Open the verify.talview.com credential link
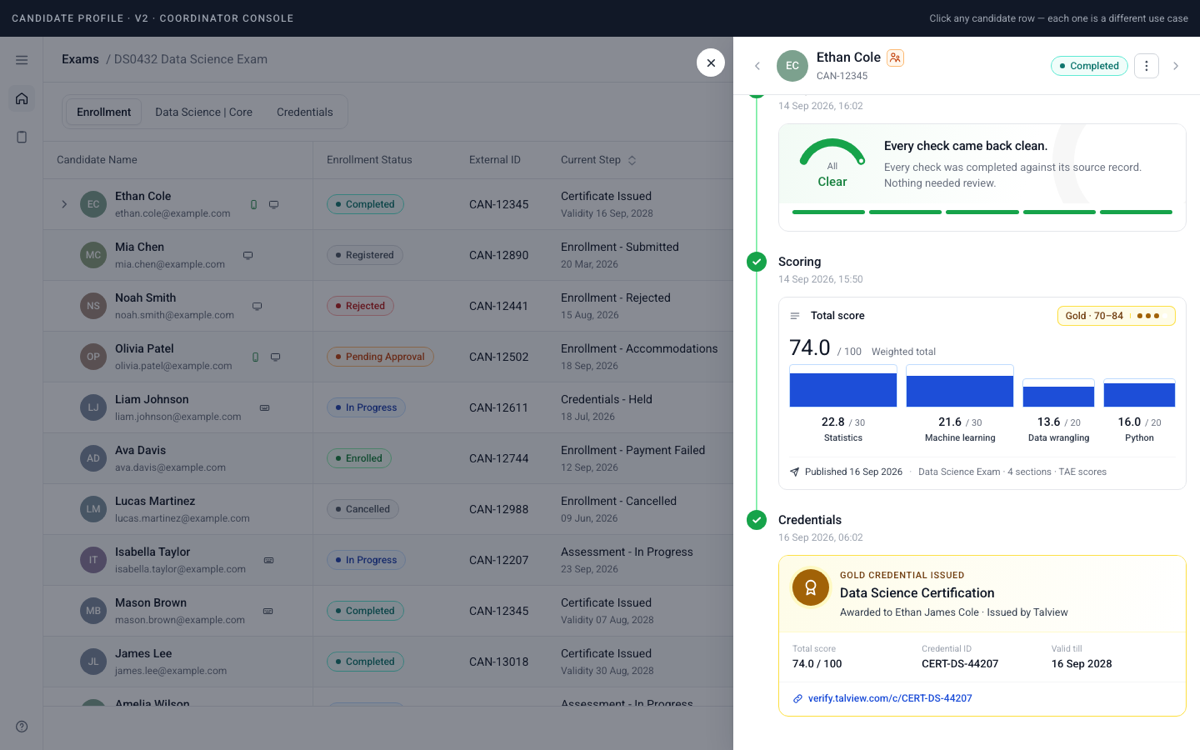Screen dimensions: 1200x750 pos(890,698)
